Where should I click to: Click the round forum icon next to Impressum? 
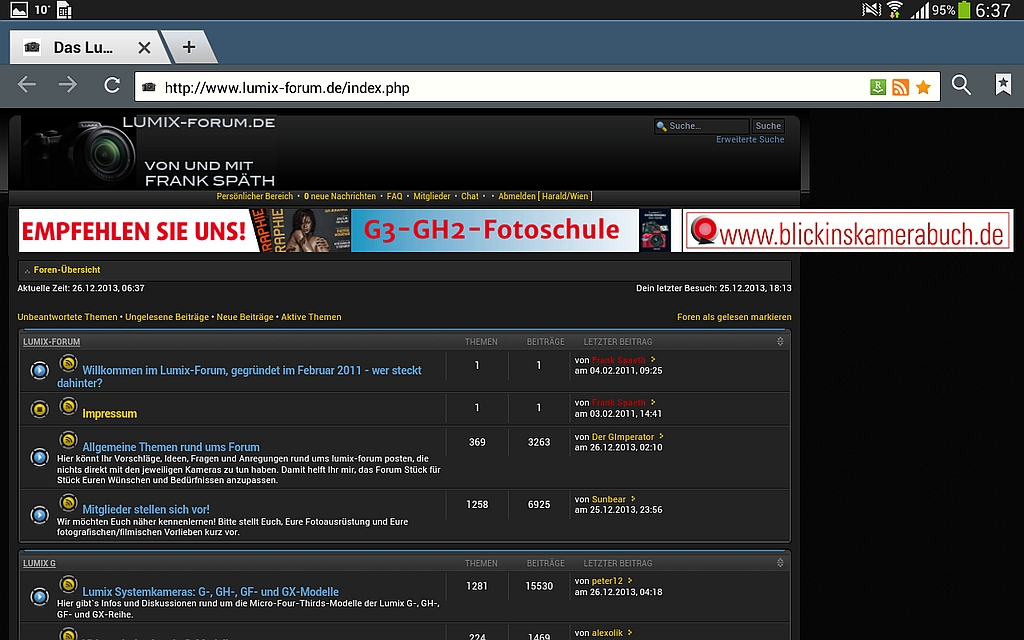point(40,408)
